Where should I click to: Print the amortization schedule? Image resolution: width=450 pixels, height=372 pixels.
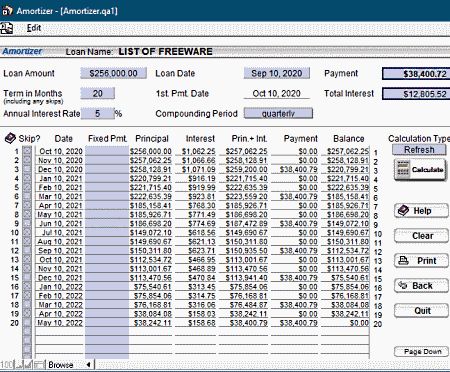tap(421, 260)
